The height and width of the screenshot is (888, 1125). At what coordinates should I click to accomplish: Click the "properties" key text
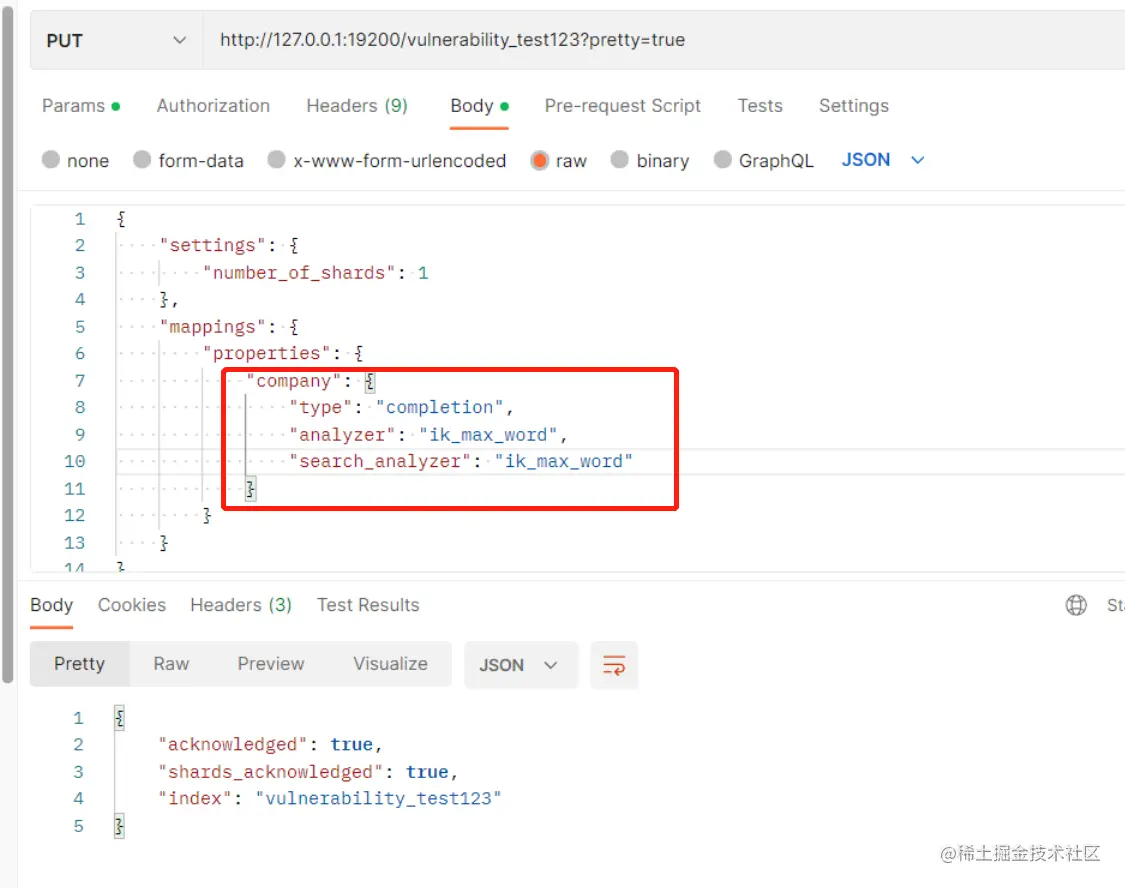pos(267,354)
